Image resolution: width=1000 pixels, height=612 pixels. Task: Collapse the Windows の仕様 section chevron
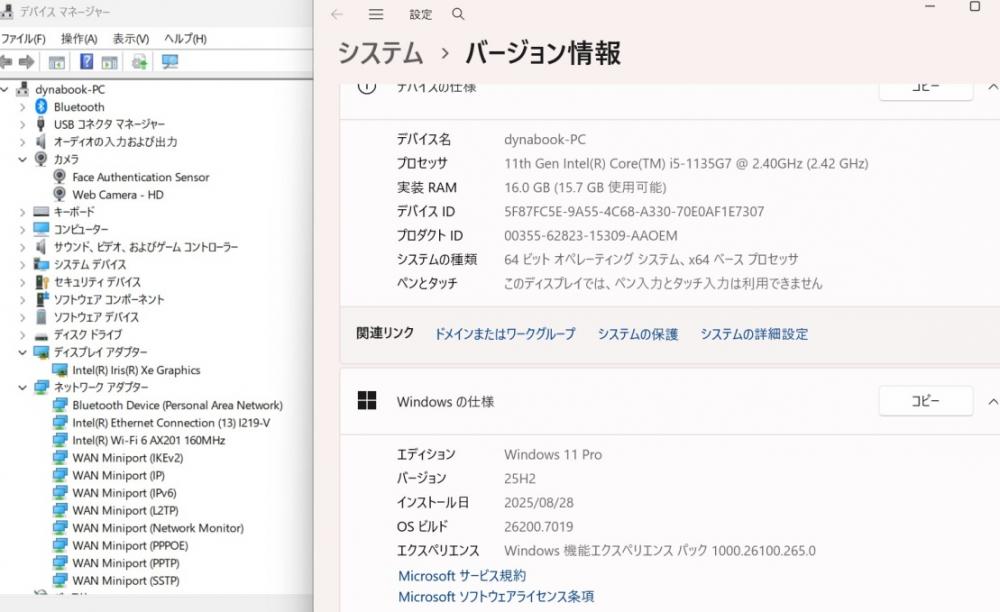pyautogui.click(x=992, y=402)
